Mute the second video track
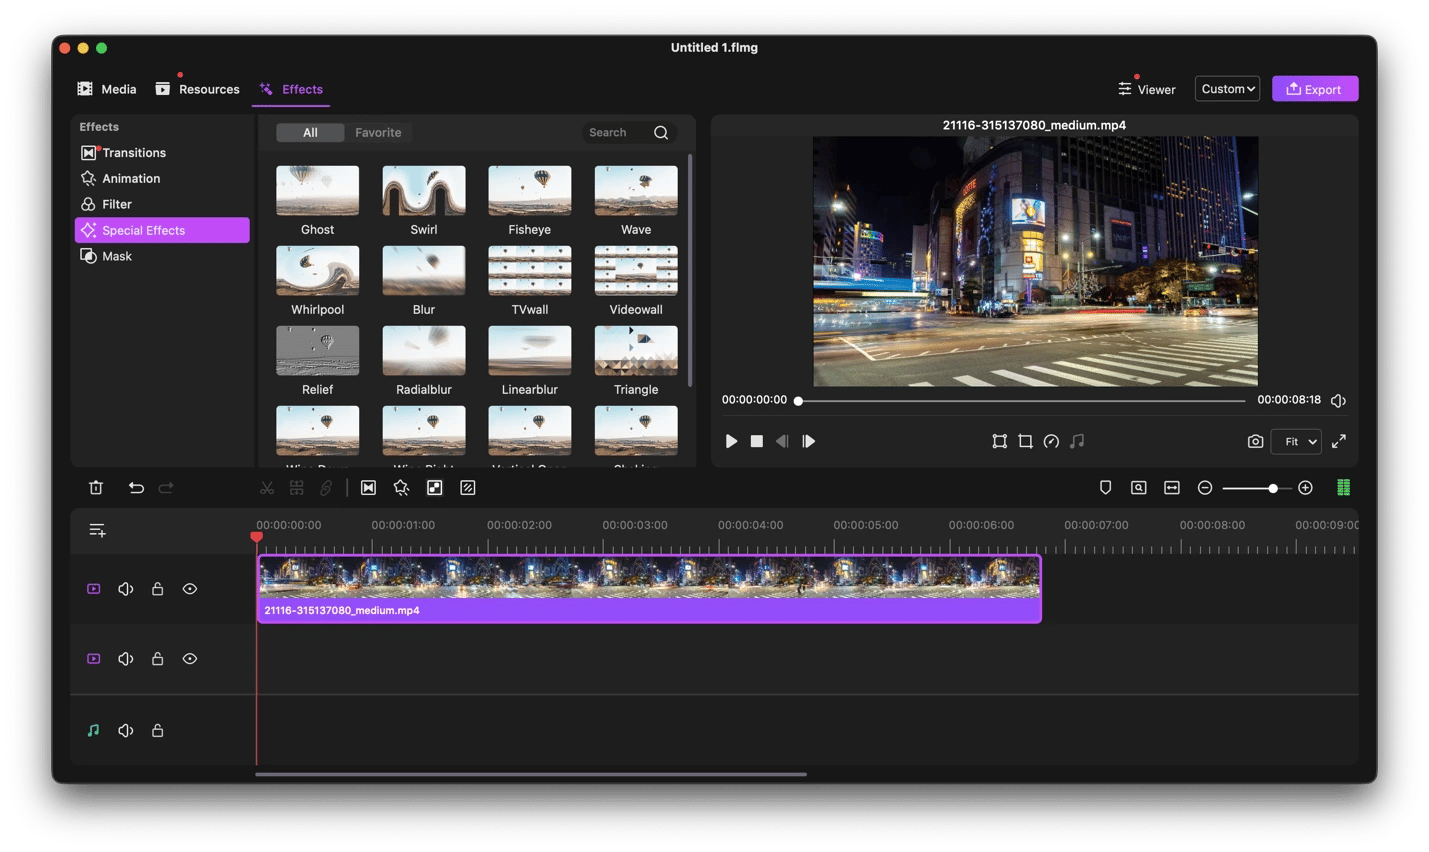1429x852 pixels. point(126,659)
